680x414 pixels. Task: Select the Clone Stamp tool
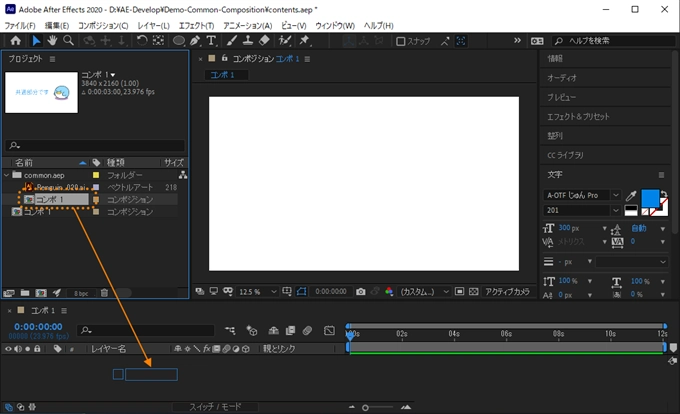(248, 41)
